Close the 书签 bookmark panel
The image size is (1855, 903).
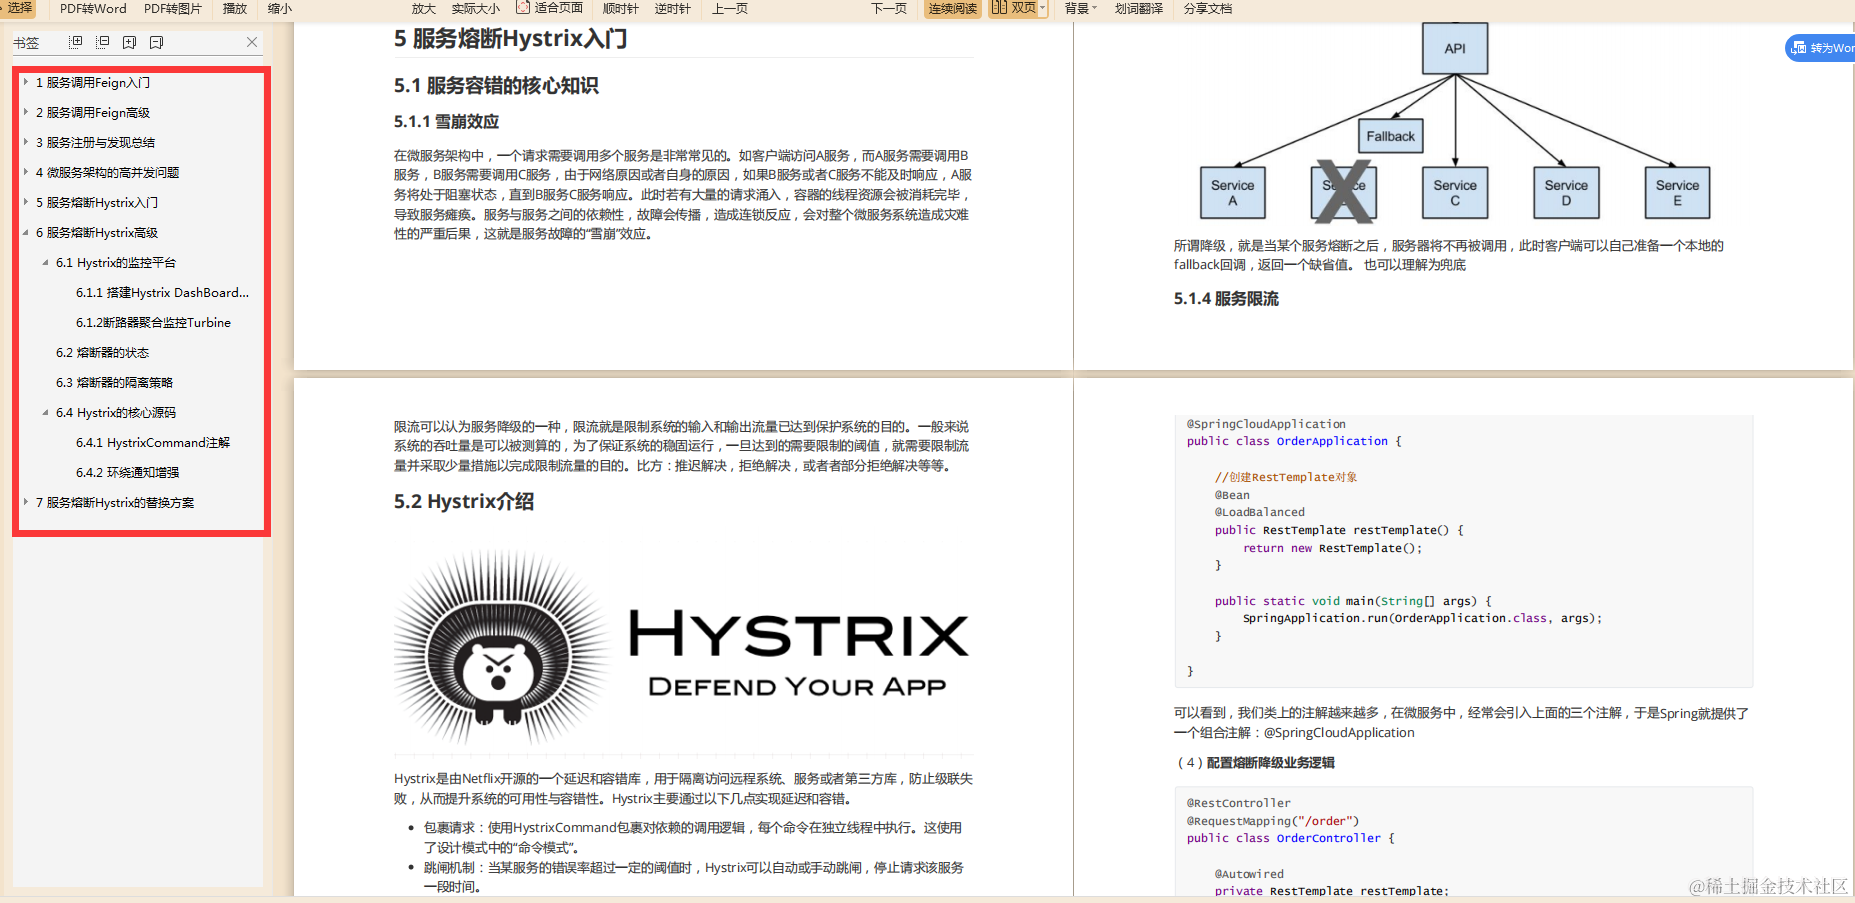pos(252,42)
